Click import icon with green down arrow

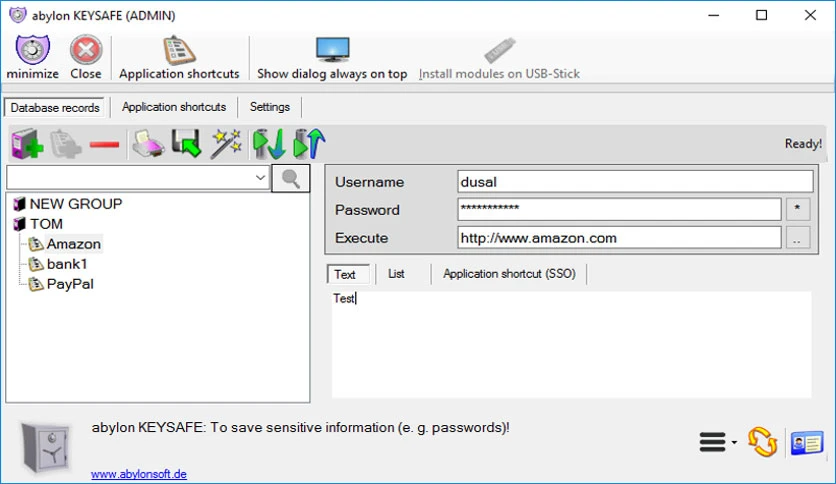point(270,144)
